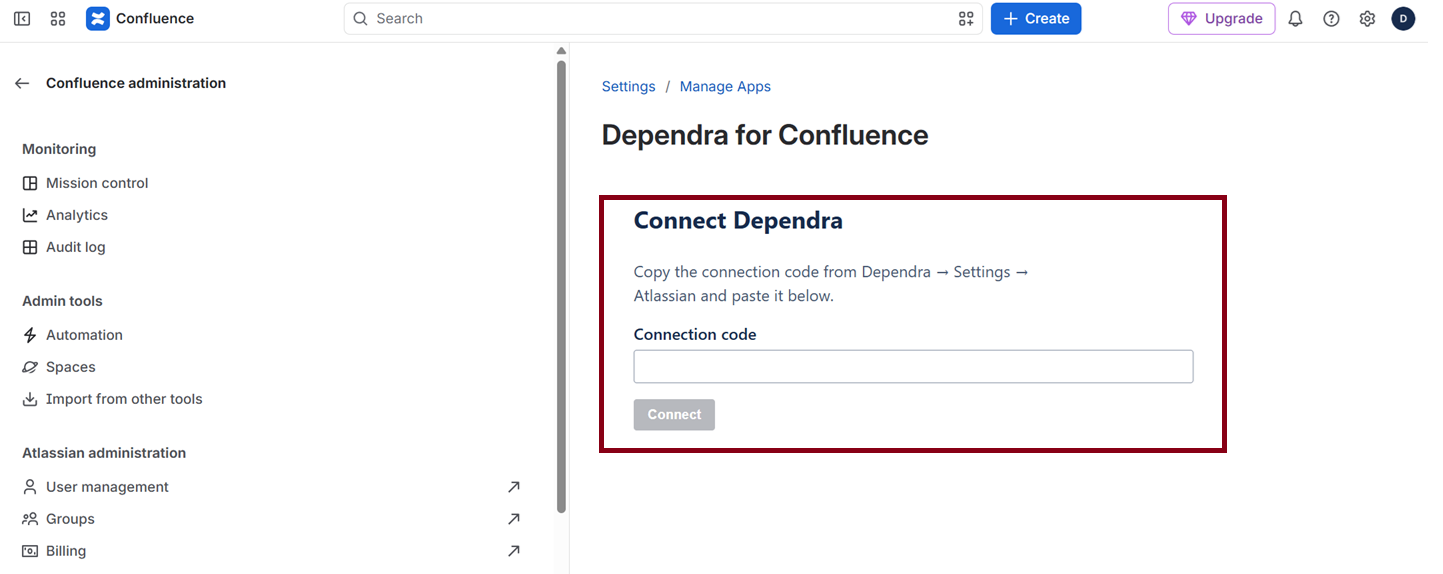1443x574 pixels.
Task: Click the external link arrow for Groups
Action: pyautogui.click(x=513, y=519)
